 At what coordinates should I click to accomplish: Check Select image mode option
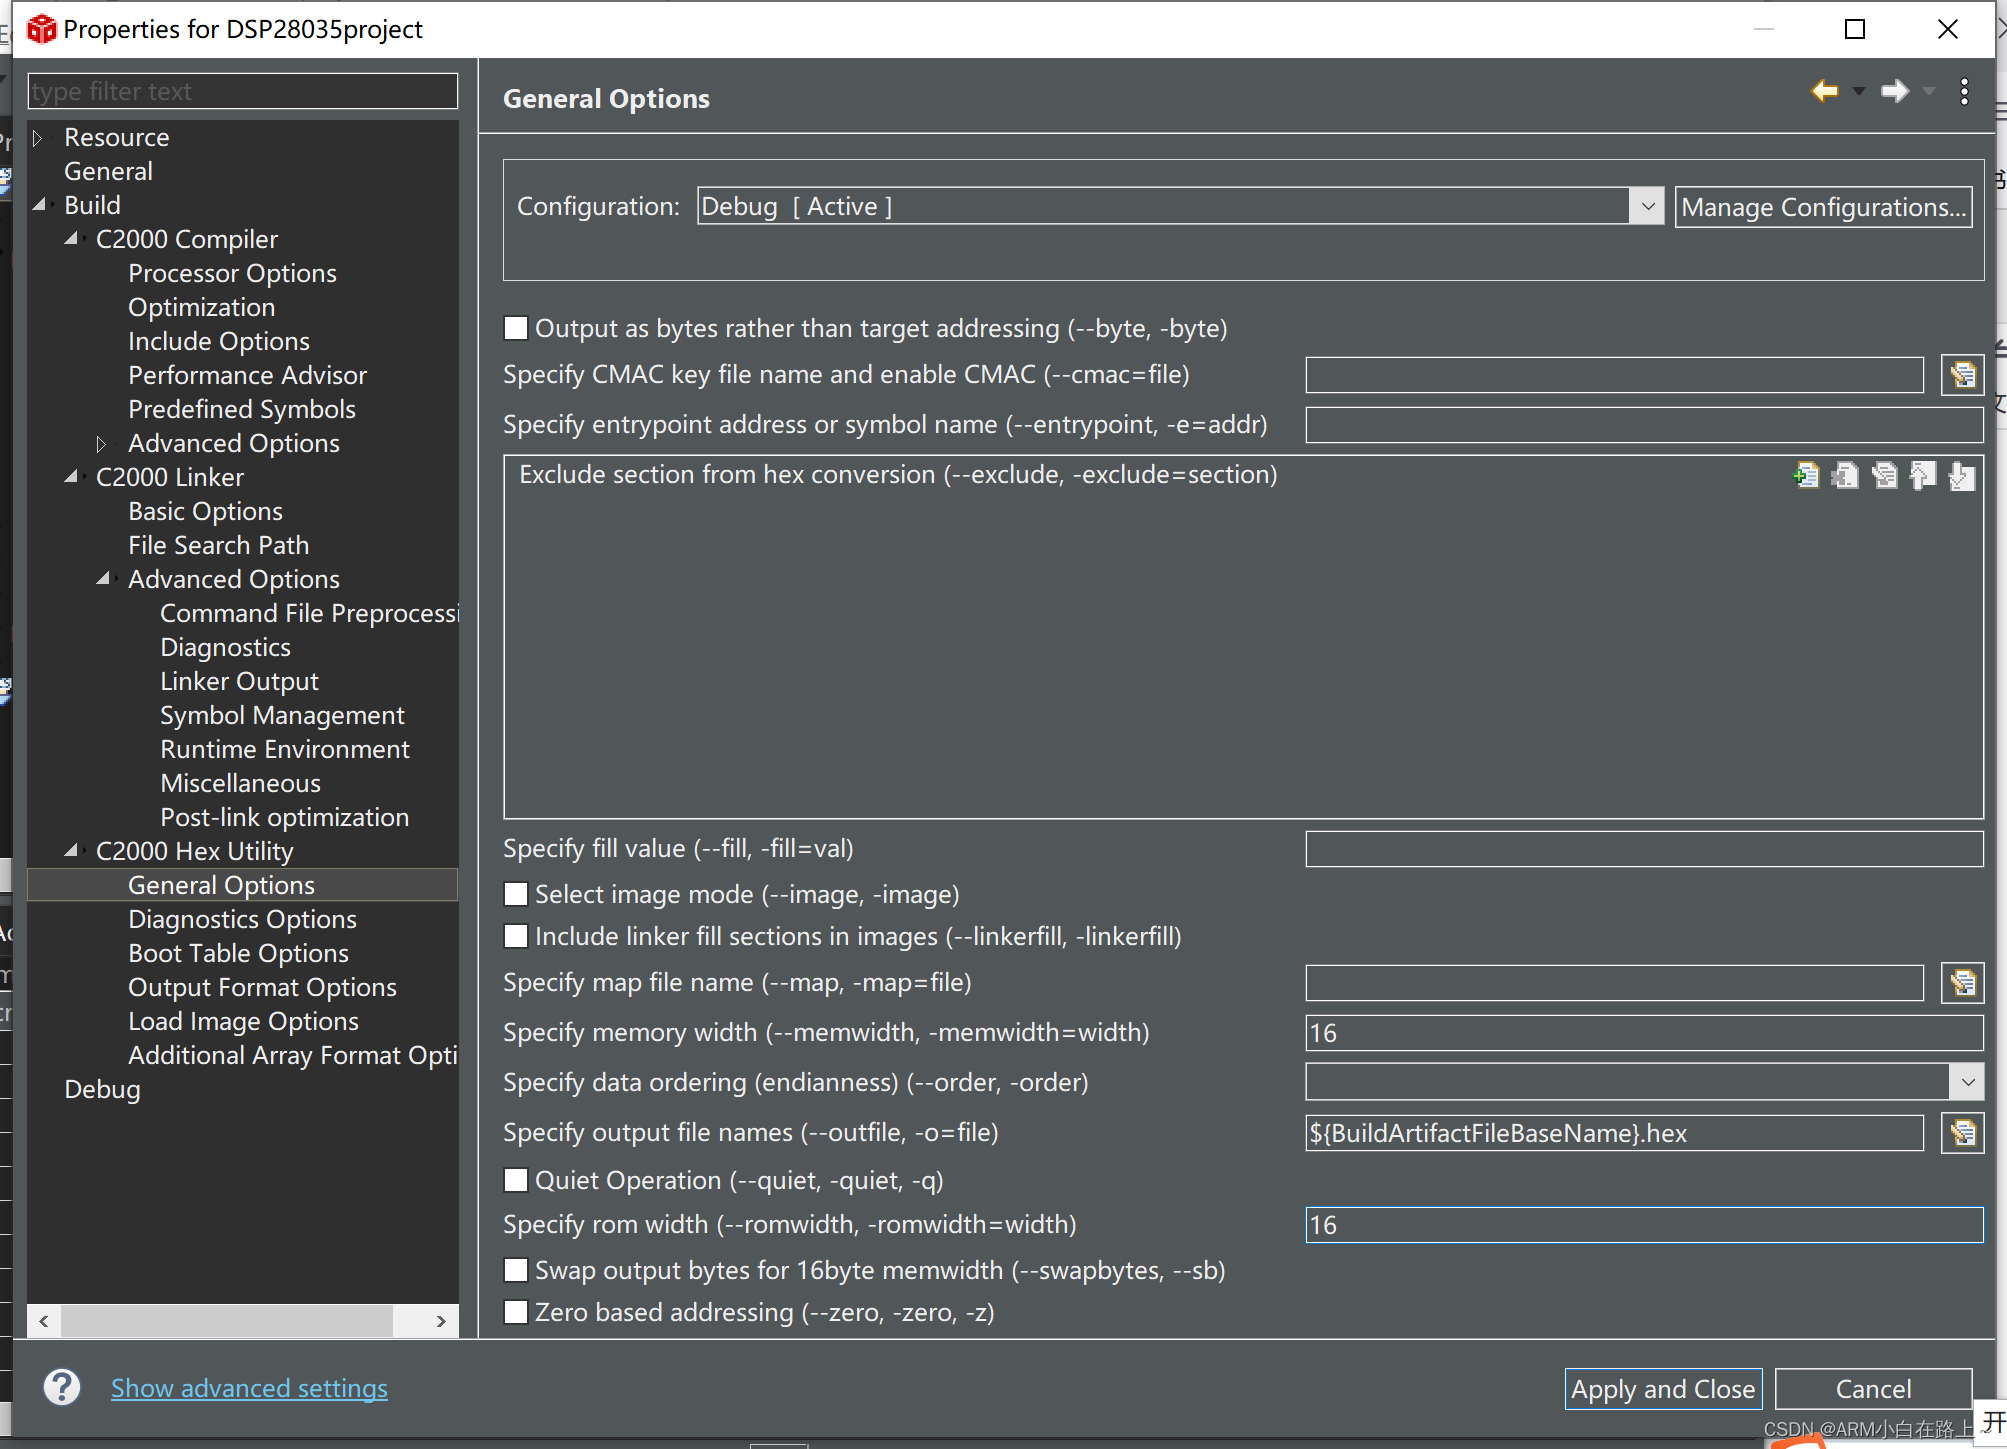click(x=516, y=894)
